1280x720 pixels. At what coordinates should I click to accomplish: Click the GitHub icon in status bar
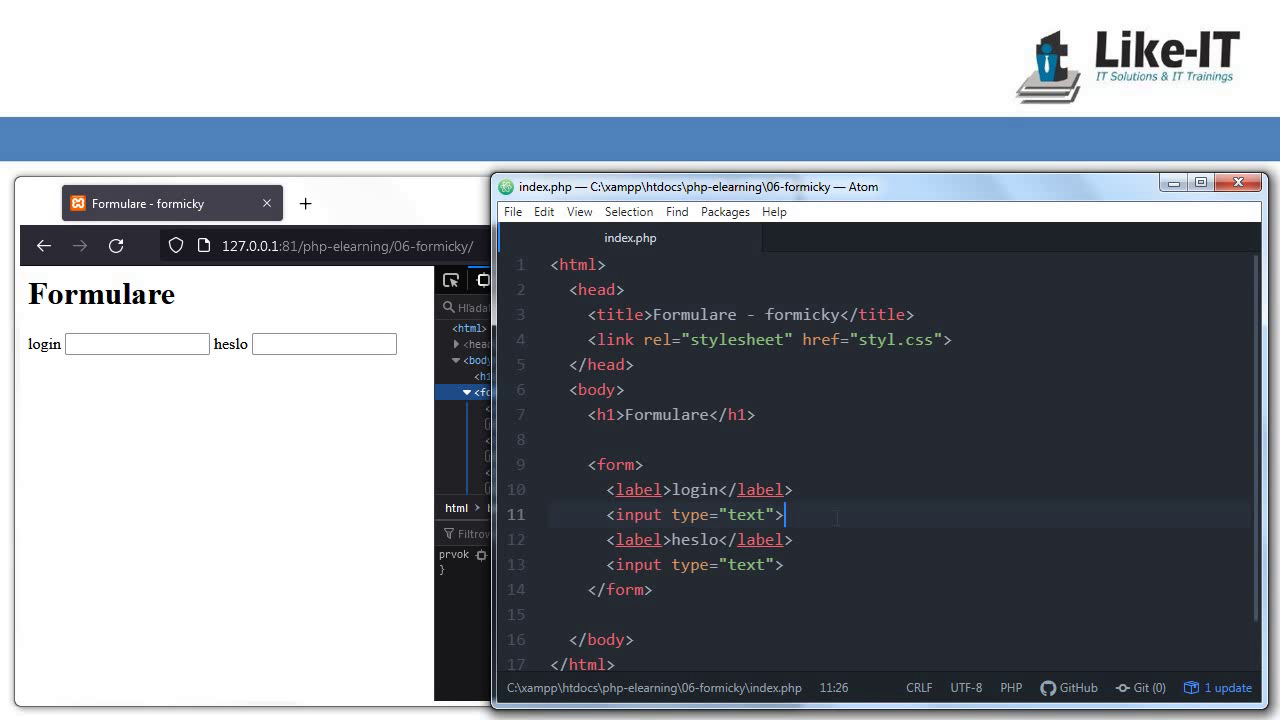tap(1048, 688)
